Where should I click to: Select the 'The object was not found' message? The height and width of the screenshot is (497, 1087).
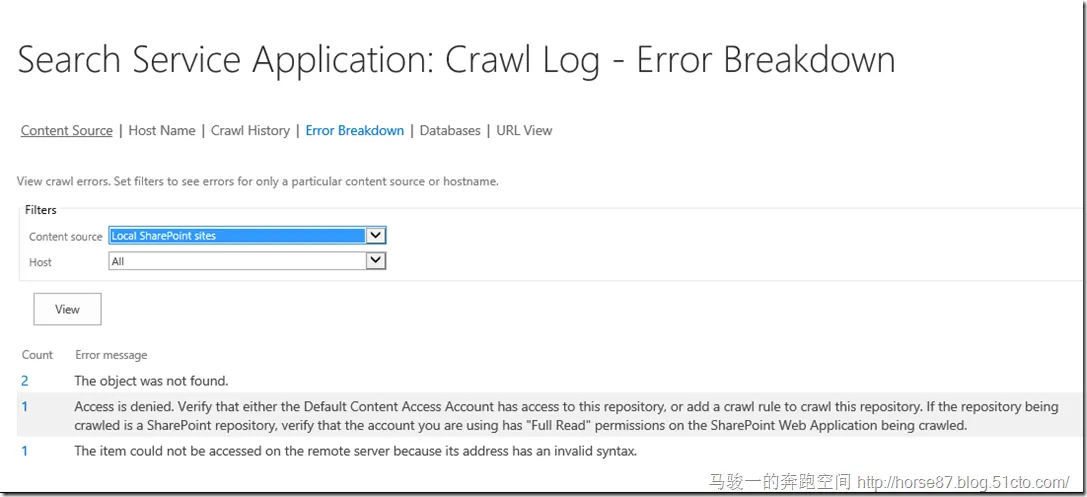pos(151,381)
